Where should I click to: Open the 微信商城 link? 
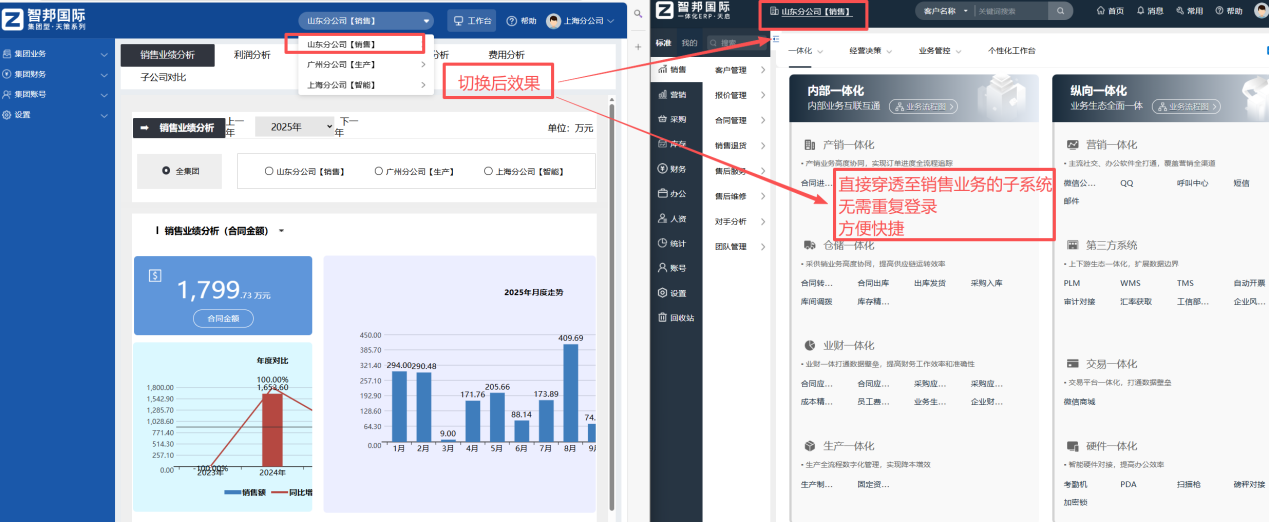click(x=1079, y=401)
